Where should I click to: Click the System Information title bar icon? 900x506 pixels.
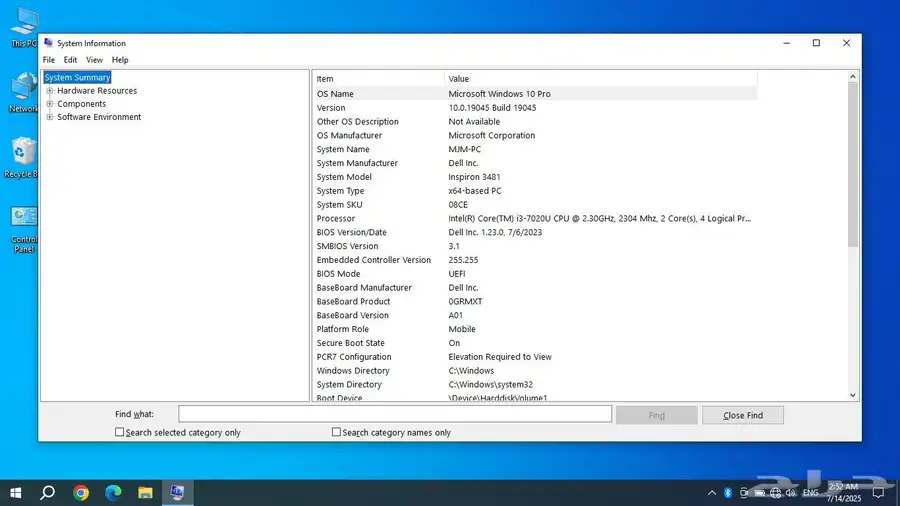pyautogui.click(x=48, y=43)
